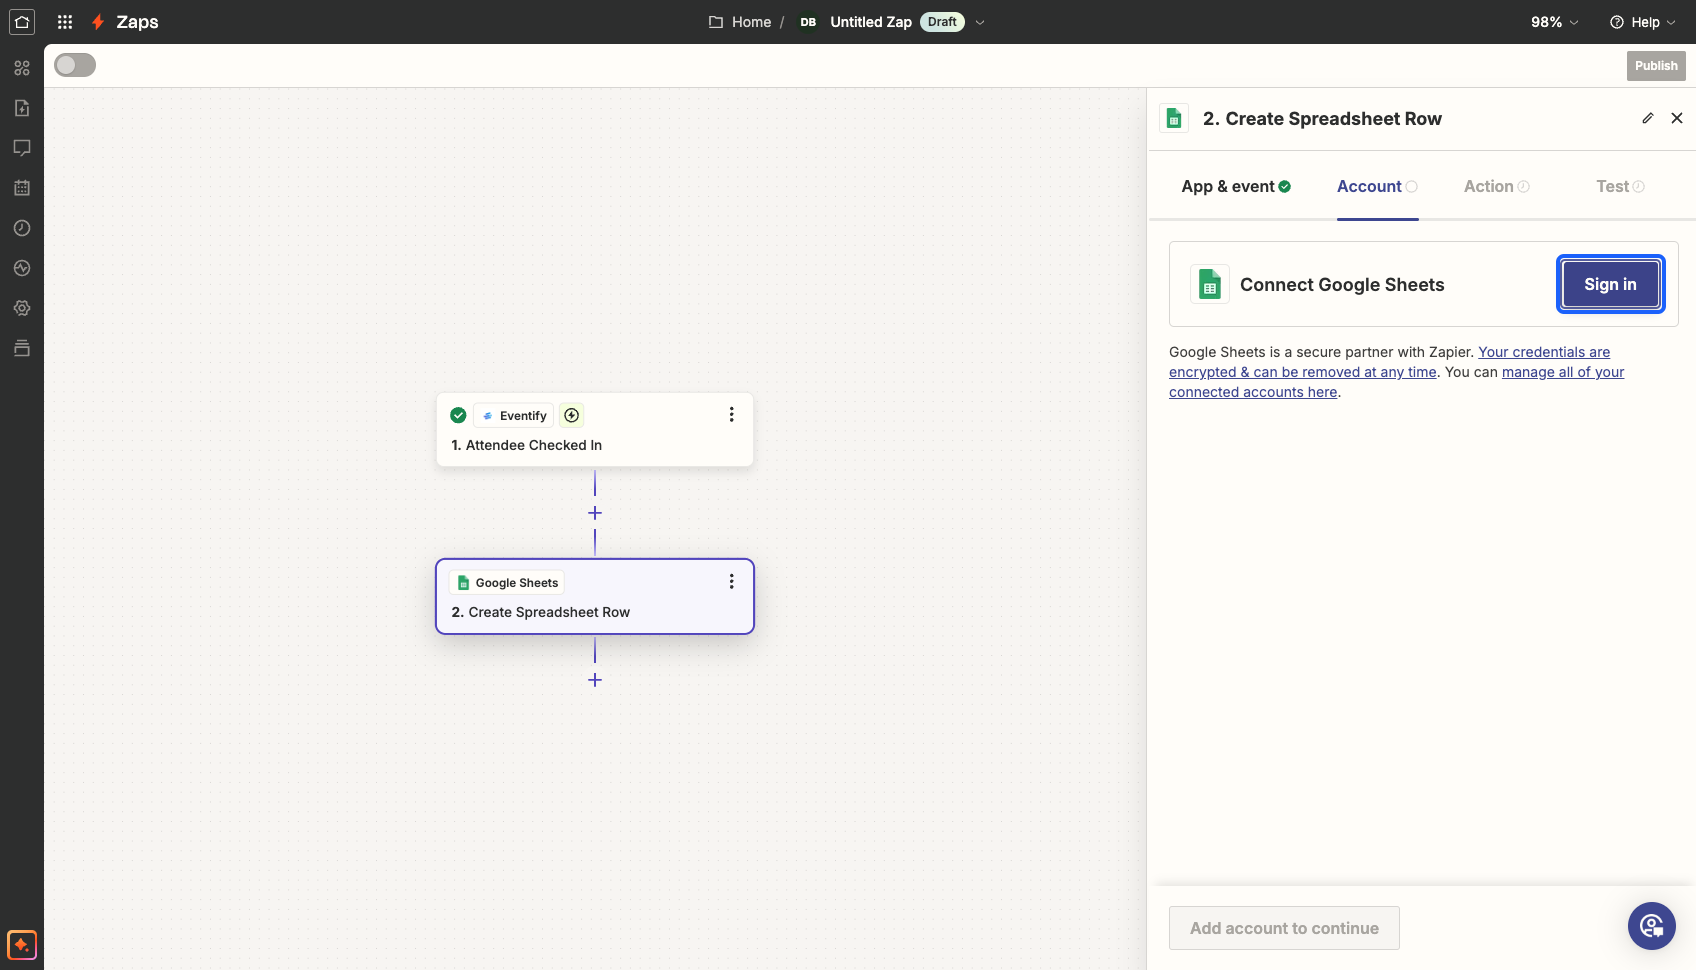
Task: Open the sidebar activity status icon
Action: (22, 268)
